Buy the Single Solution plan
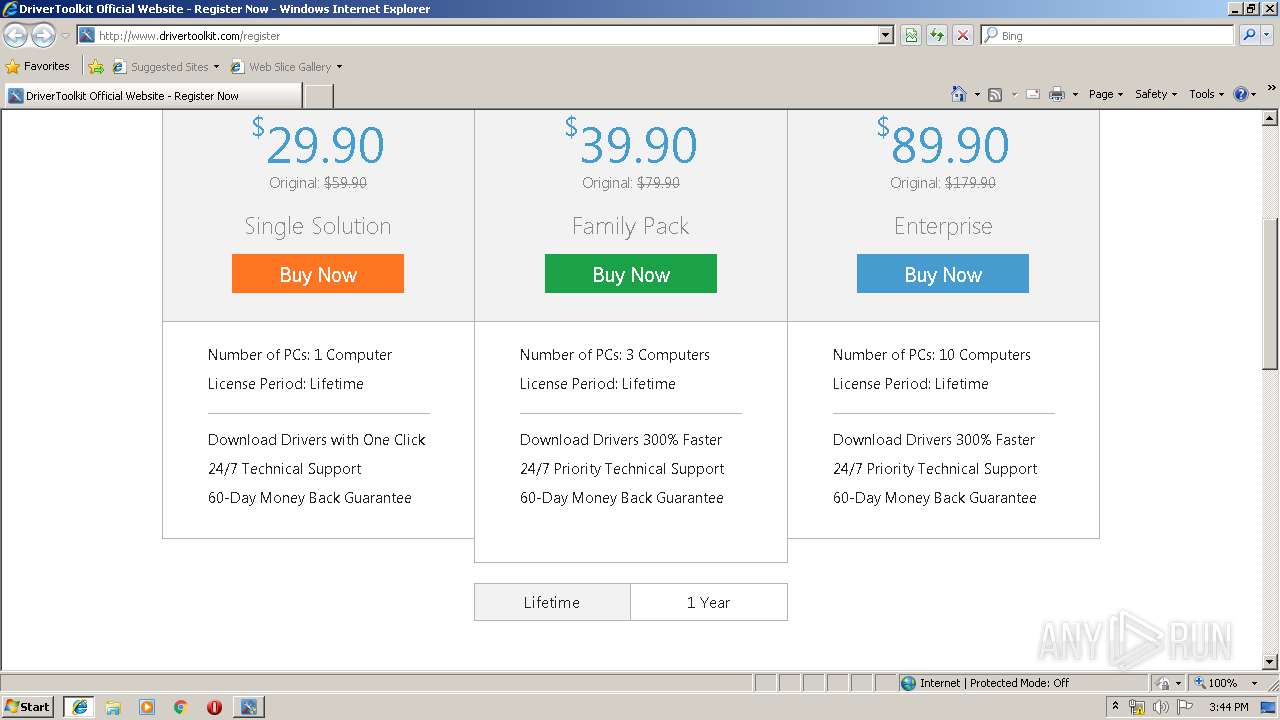The width and height of the screenshot is (1280, 720). (318, 274)
